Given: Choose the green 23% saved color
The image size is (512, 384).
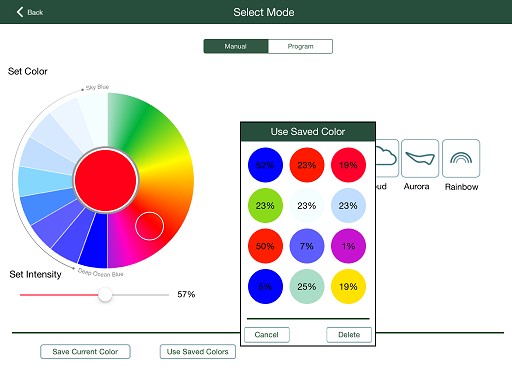Looking at the screenshot, I should (265, 205).
